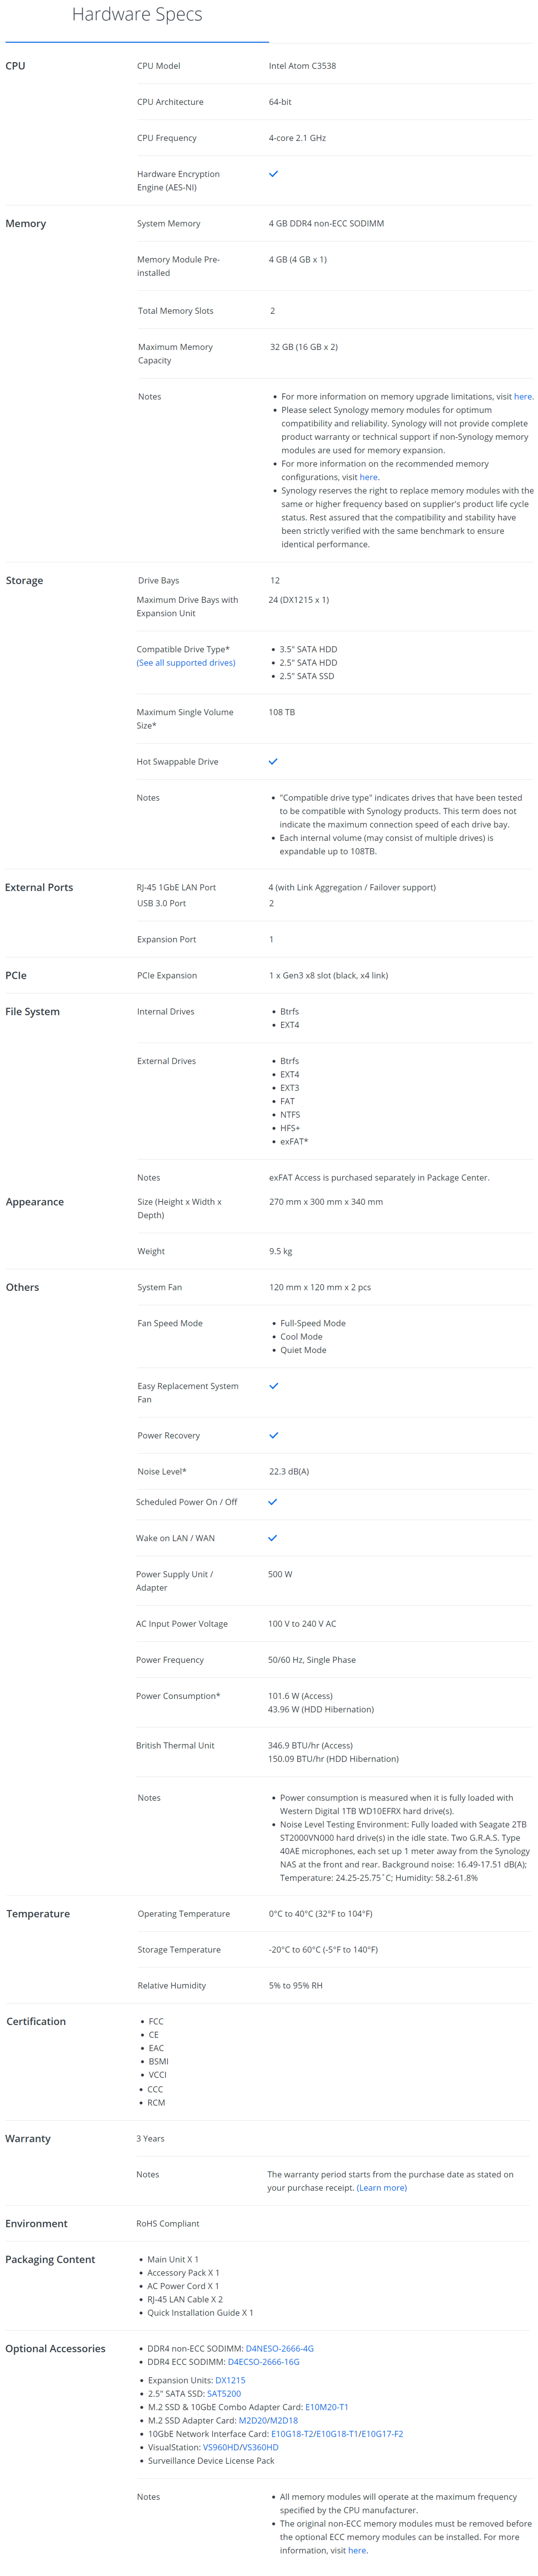Open the D4NESO-2666-4G memory module link
This screenshot has width=538, height=2576.
279,2348
